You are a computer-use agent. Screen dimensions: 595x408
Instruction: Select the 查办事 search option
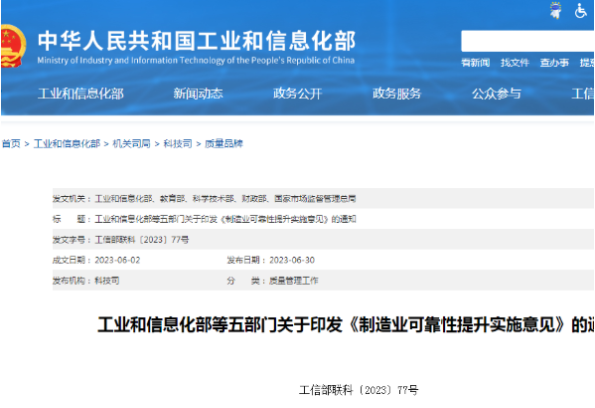[x=554, y=63]
